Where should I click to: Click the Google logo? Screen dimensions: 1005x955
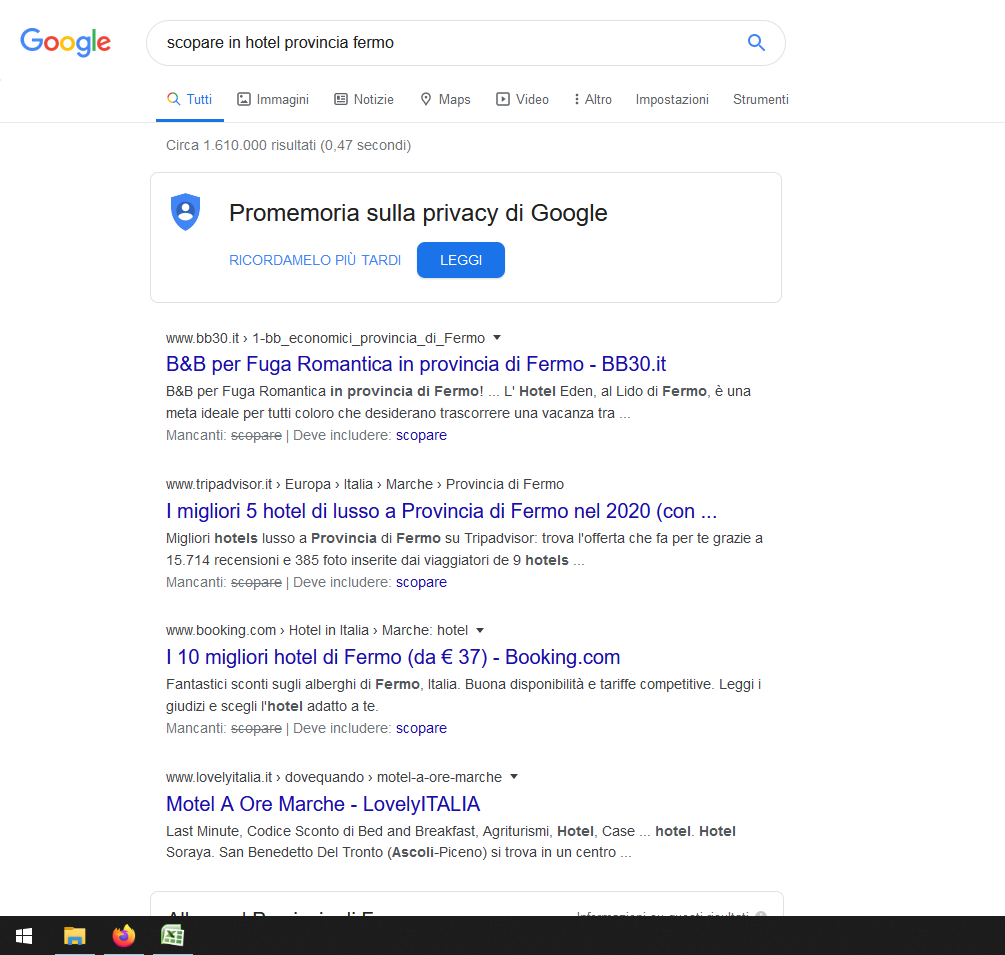pyautogui.click(x=65, y=42)
